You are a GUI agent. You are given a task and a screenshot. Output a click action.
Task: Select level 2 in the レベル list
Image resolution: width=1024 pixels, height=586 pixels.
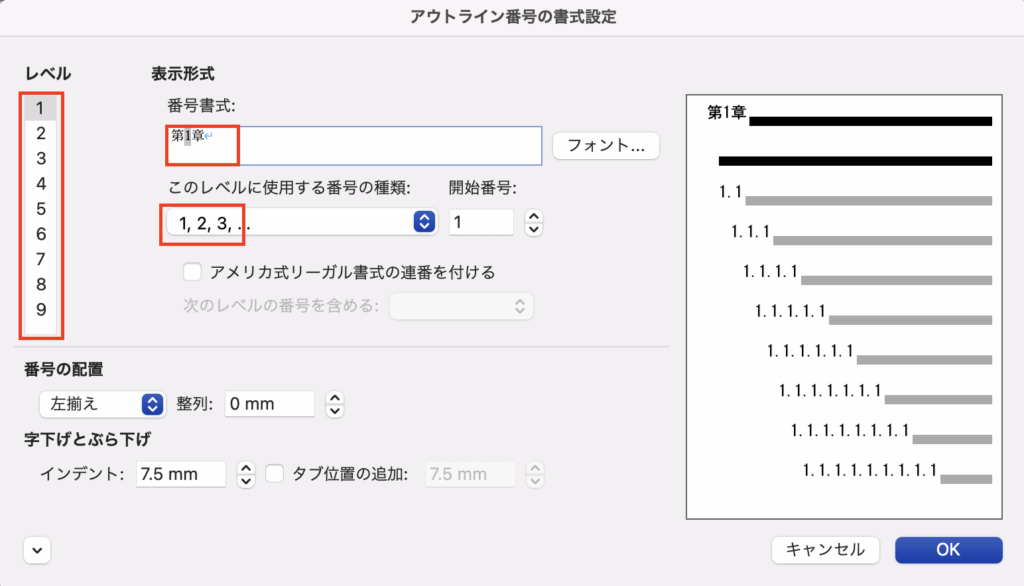(x=41, y=133)
